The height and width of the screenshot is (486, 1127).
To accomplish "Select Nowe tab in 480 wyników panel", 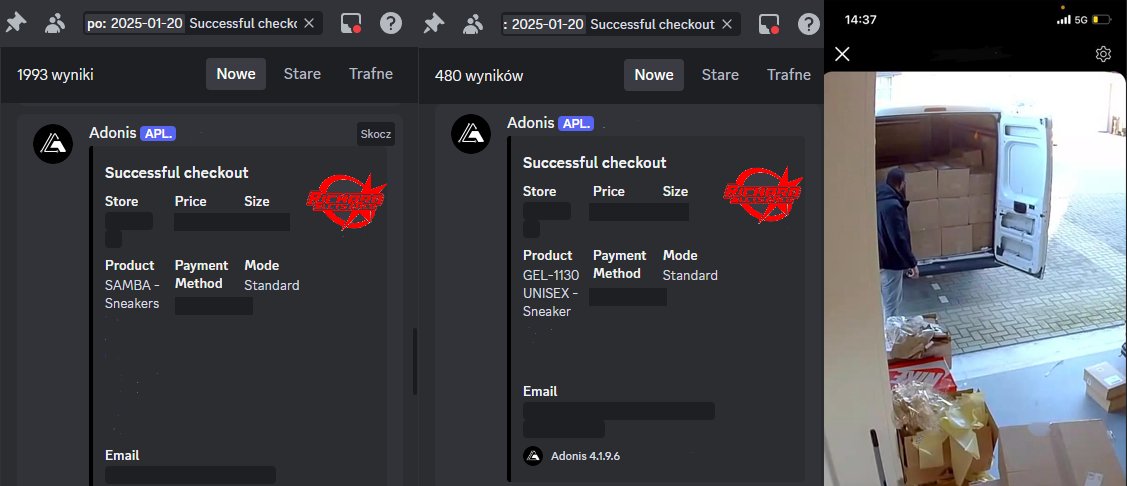I will point(653,75).
